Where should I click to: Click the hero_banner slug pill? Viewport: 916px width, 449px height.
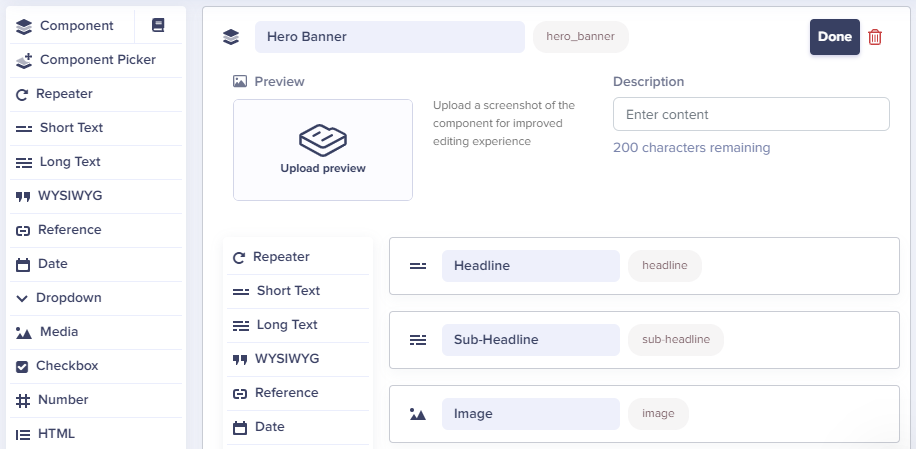click(x=581, y=37)
